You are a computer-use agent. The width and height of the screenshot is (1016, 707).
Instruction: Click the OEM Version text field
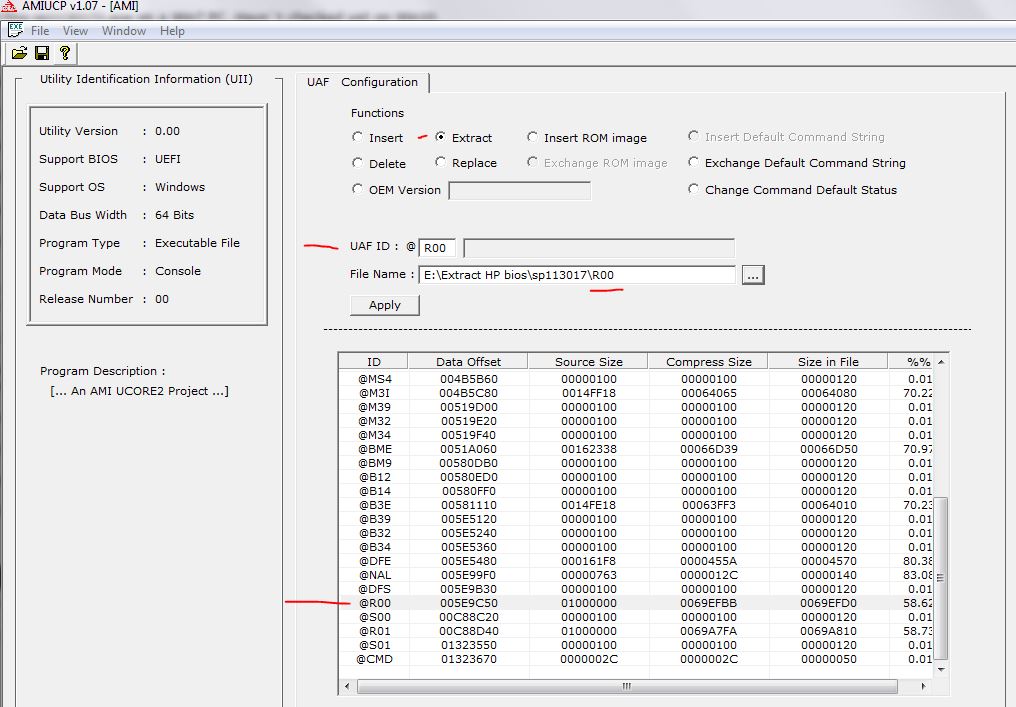click(x=520, y=191)
